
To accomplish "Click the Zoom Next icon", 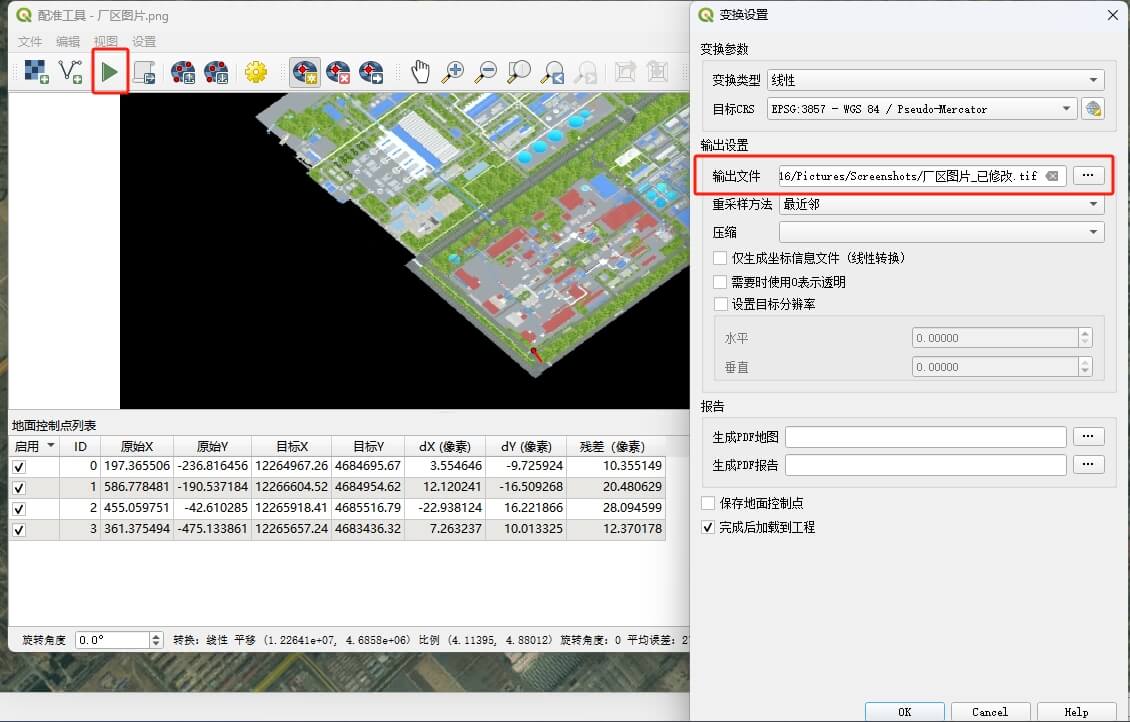I will (x=586, y=72).
